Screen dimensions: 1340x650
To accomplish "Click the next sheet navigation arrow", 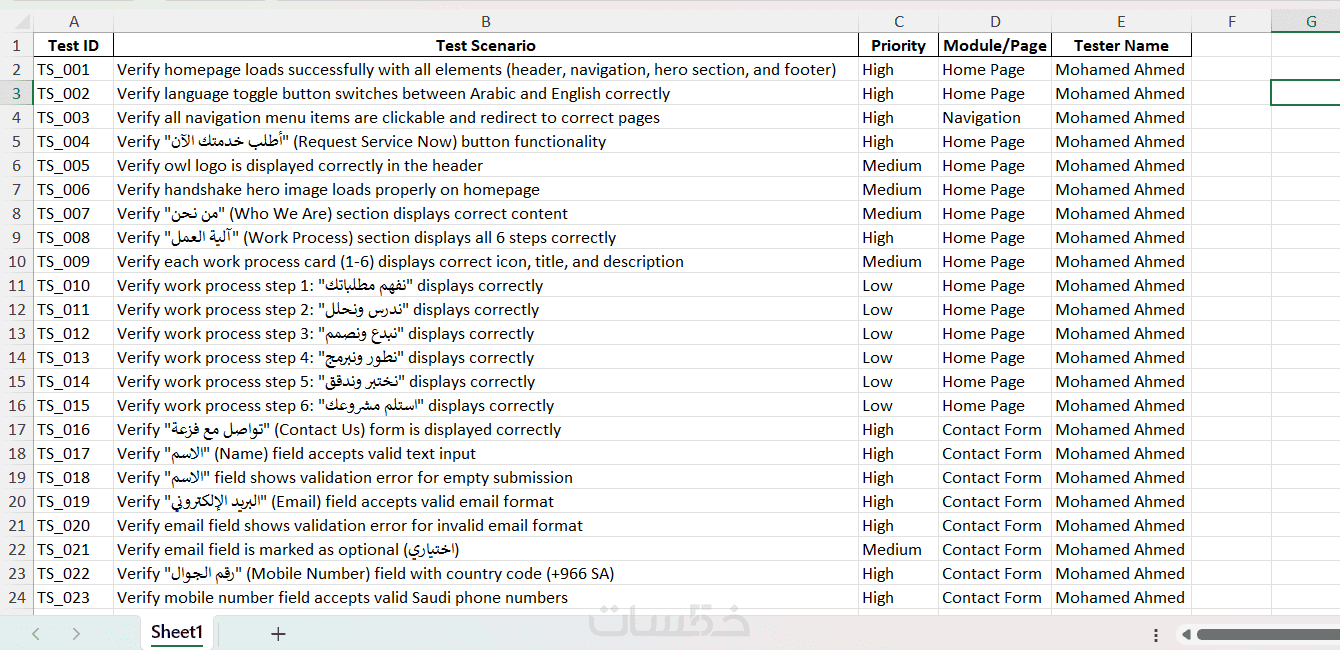I will [x=76, y=633].
